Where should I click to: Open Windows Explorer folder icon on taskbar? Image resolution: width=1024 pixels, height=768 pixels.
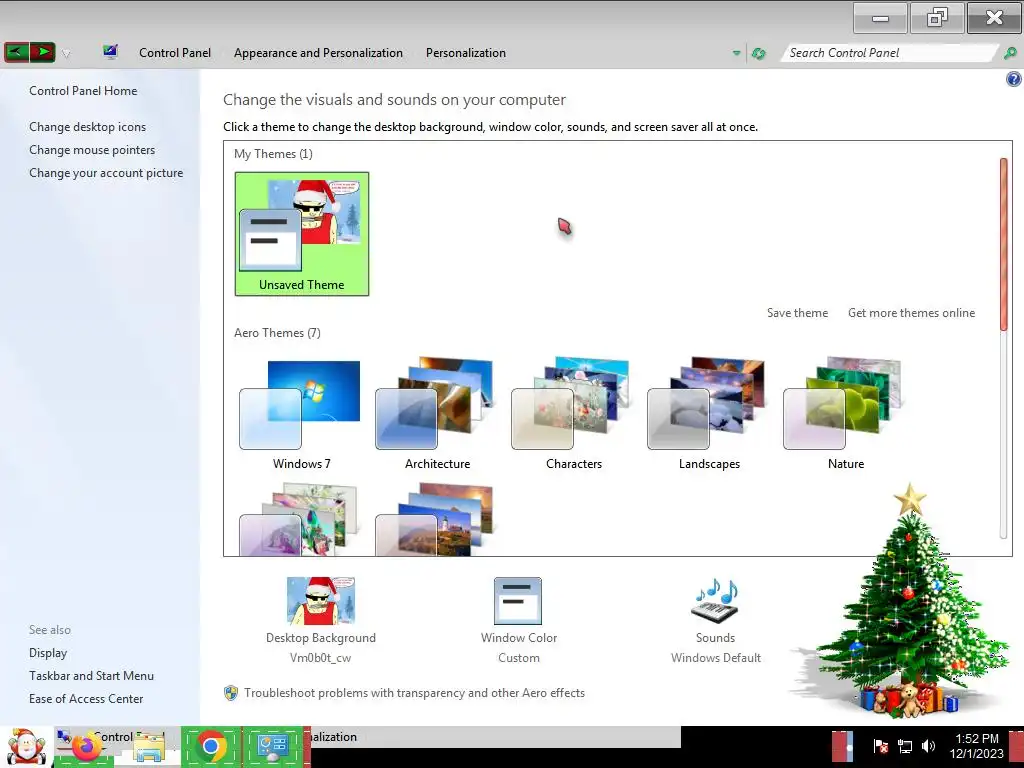click(149, 747)
